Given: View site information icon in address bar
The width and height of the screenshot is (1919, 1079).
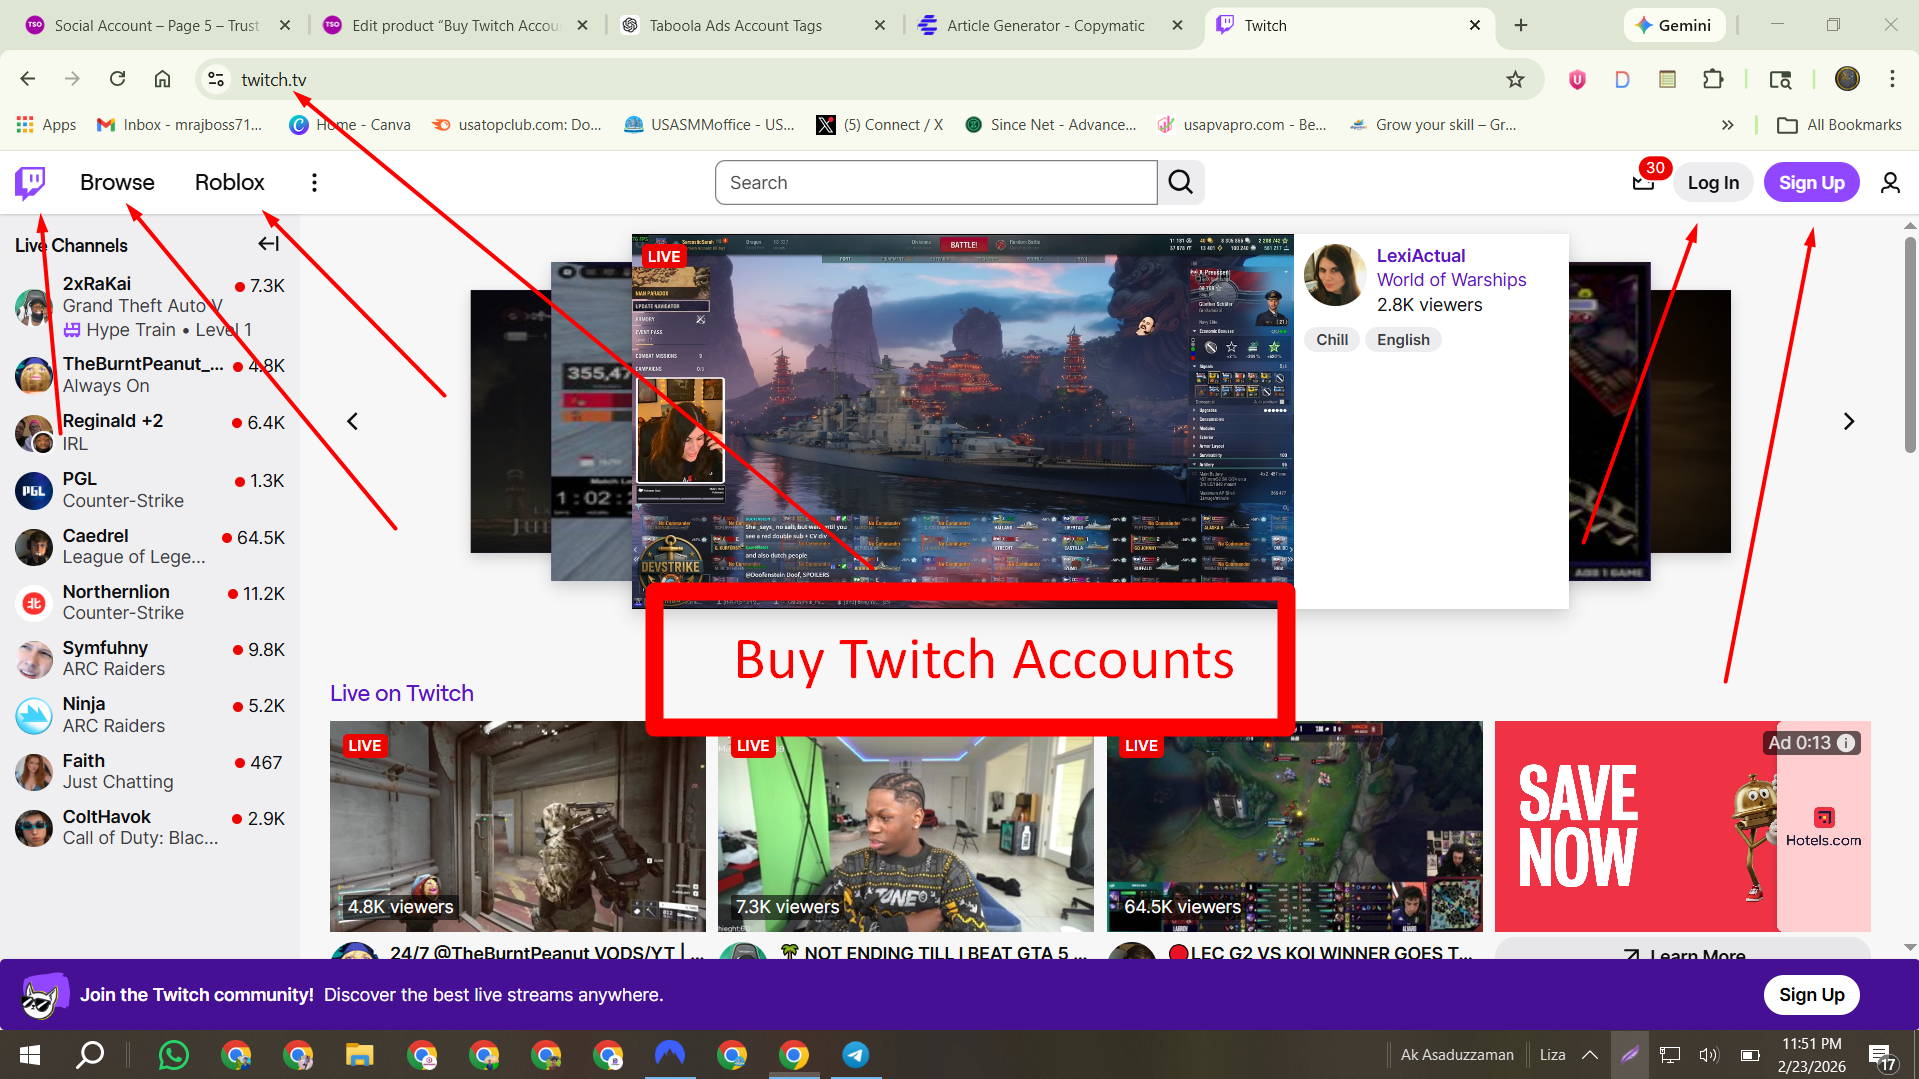Looking at the screenshot, I should click(215, 79).
